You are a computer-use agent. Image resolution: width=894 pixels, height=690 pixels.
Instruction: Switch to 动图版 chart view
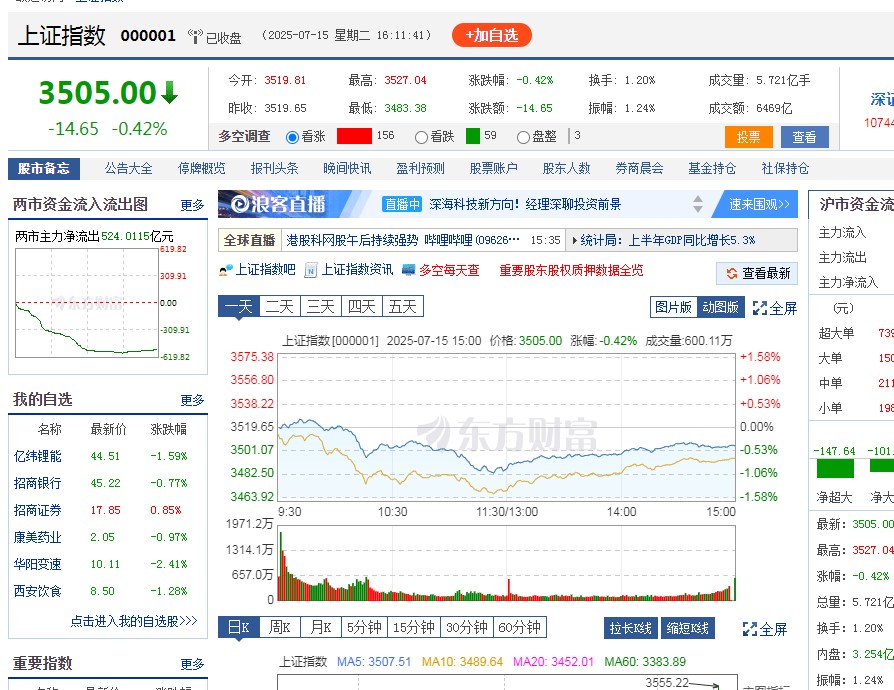click(720, 307)
